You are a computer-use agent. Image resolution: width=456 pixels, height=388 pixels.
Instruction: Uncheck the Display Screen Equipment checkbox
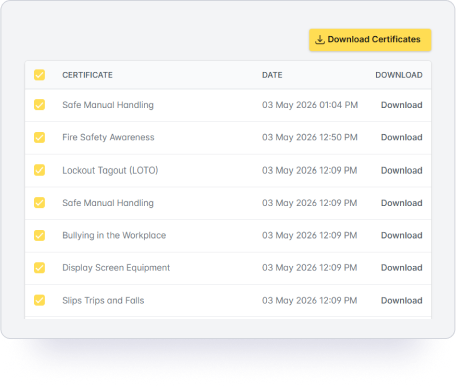(x=39, y=268)
